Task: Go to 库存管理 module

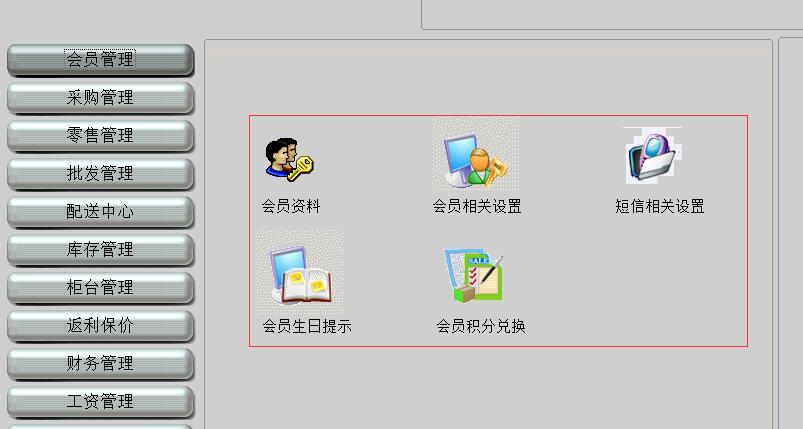Action: (100, 249)
